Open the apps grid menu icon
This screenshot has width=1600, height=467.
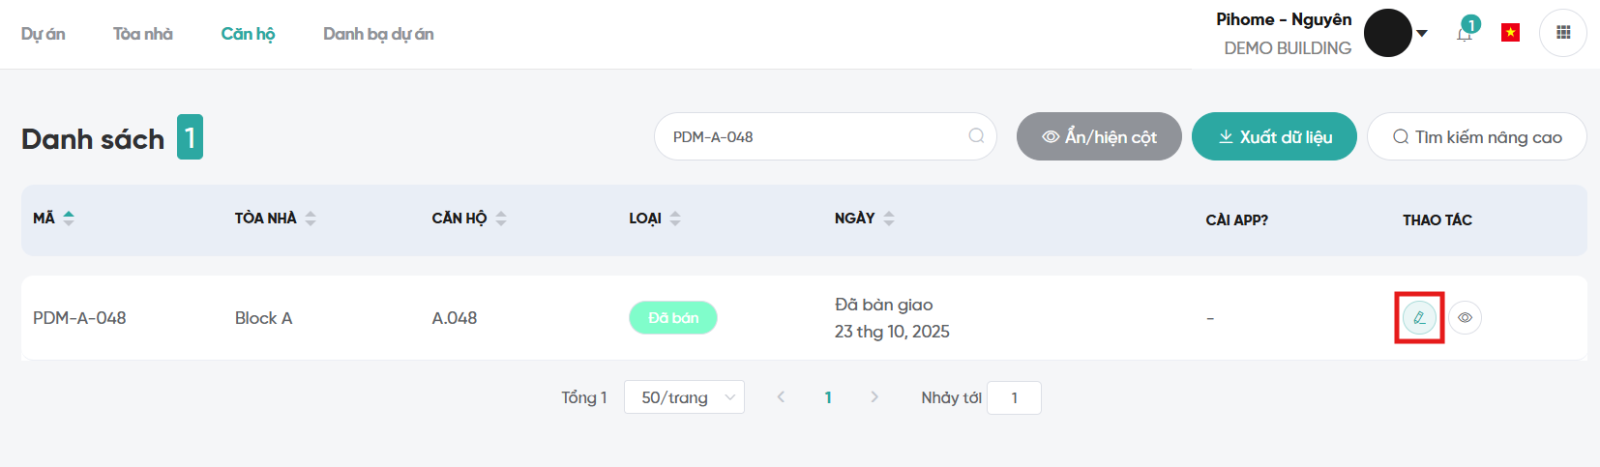(1563, 33)
